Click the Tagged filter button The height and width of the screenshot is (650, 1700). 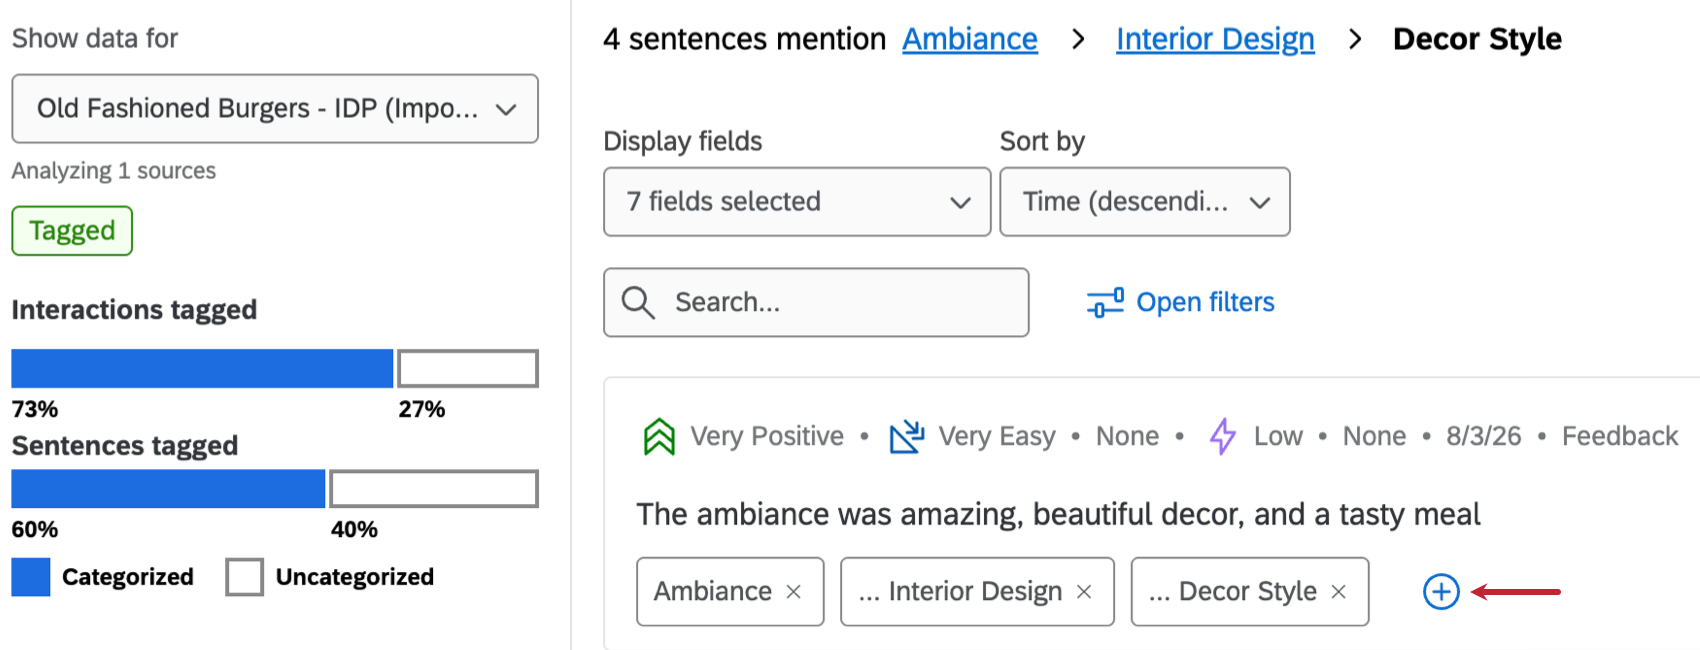point(72,231)
